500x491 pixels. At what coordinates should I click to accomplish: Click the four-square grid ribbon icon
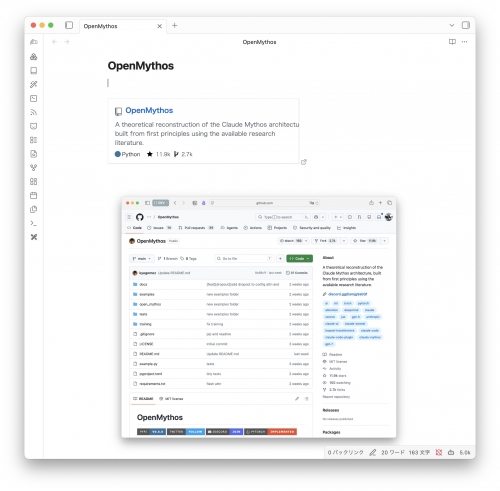[x=34, y=181]
